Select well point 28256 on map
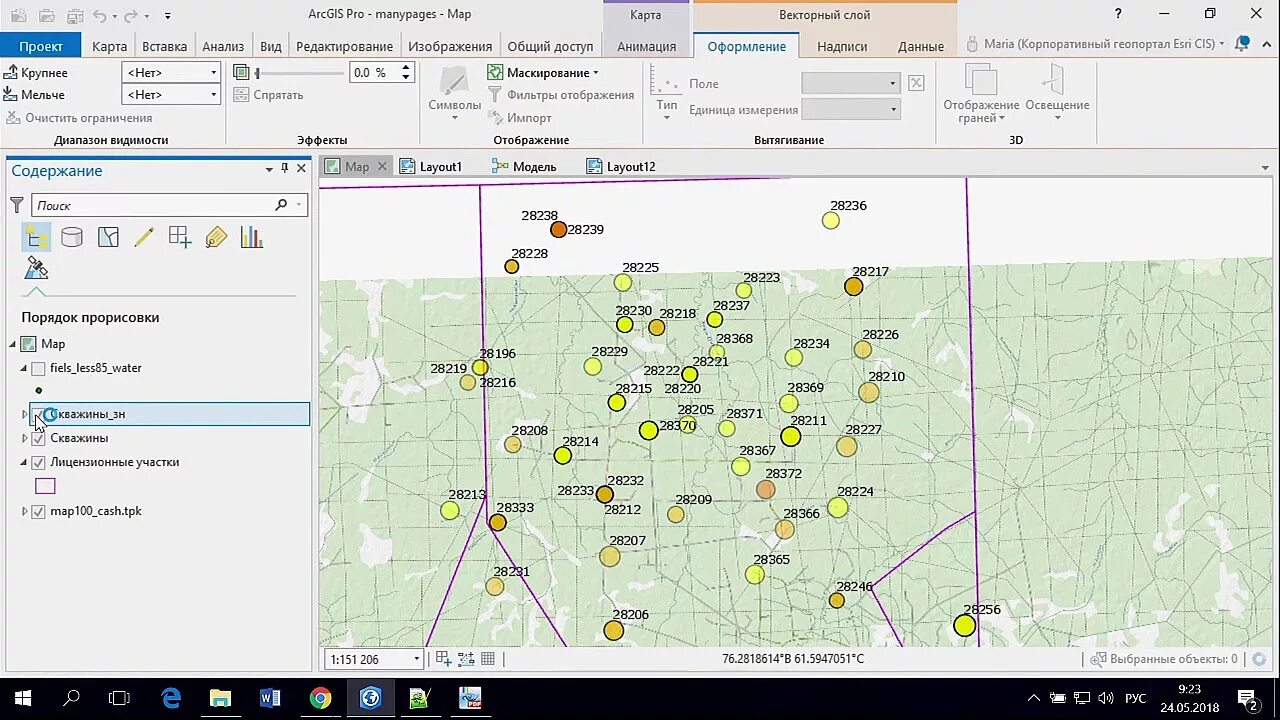Viewport: 1280px width, 720px height. click(964, 626)
